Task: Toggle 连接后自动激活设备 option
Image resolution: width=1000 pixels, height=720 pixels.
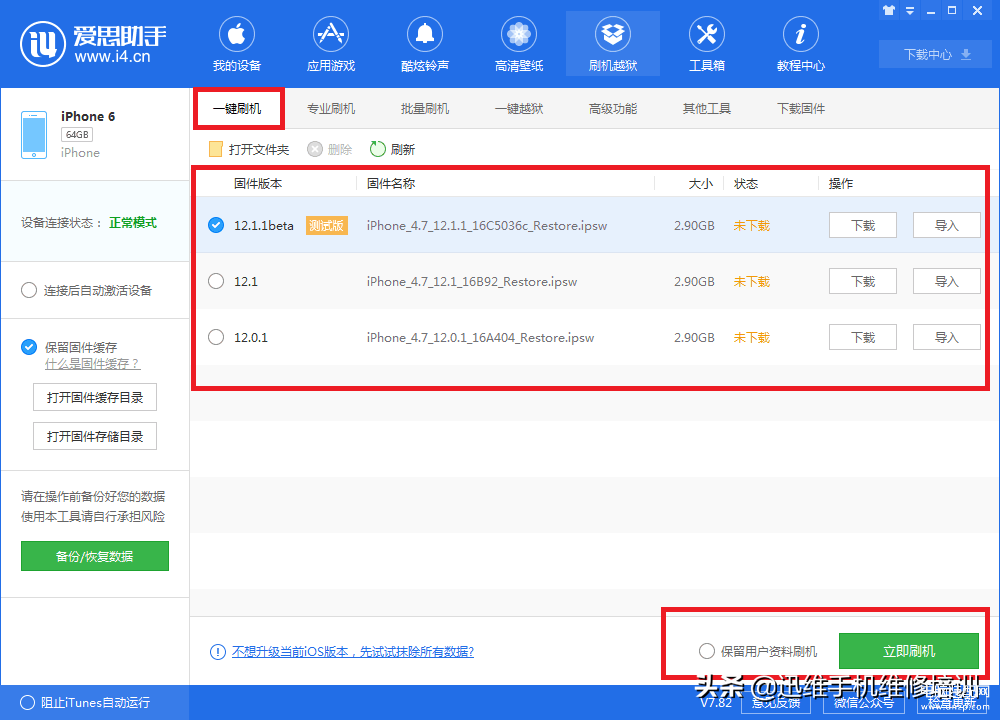Action: click(x=29, y=290)
